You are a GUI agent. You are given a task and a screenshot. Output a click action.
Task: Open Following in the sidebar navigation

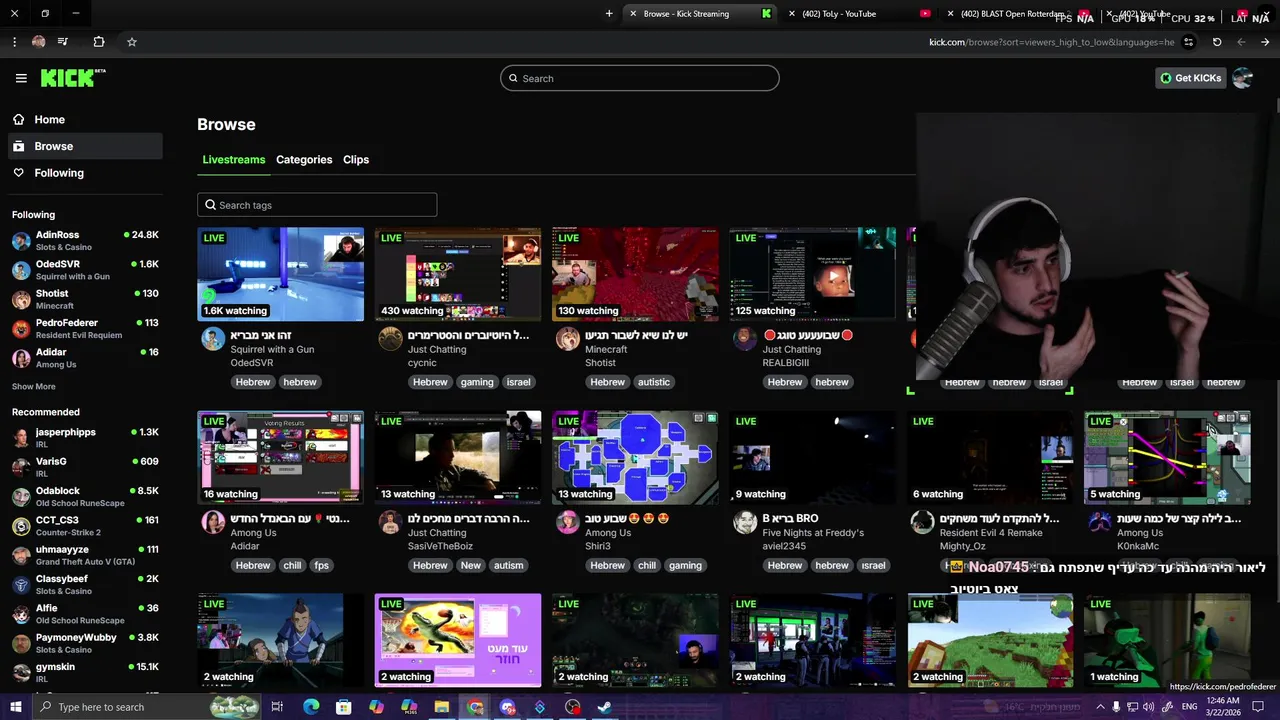click(84, 173)
